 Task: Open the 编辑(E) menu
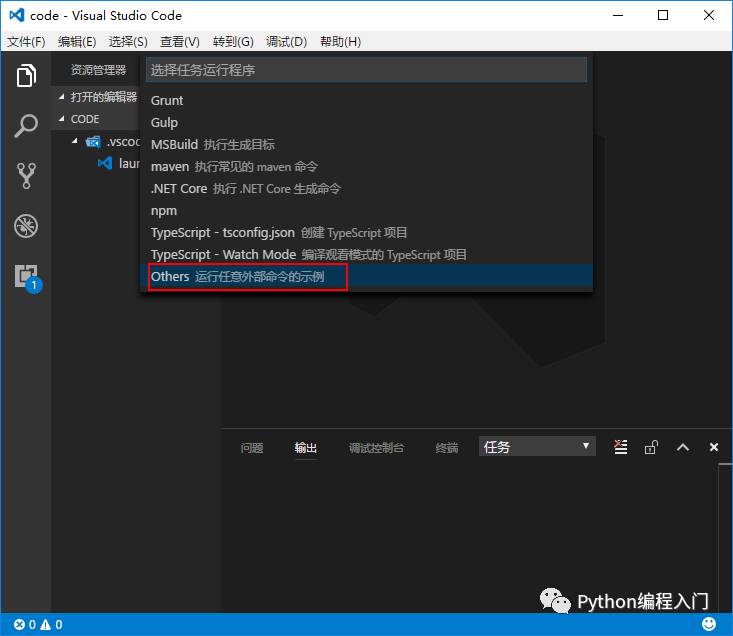coord(77,42)
